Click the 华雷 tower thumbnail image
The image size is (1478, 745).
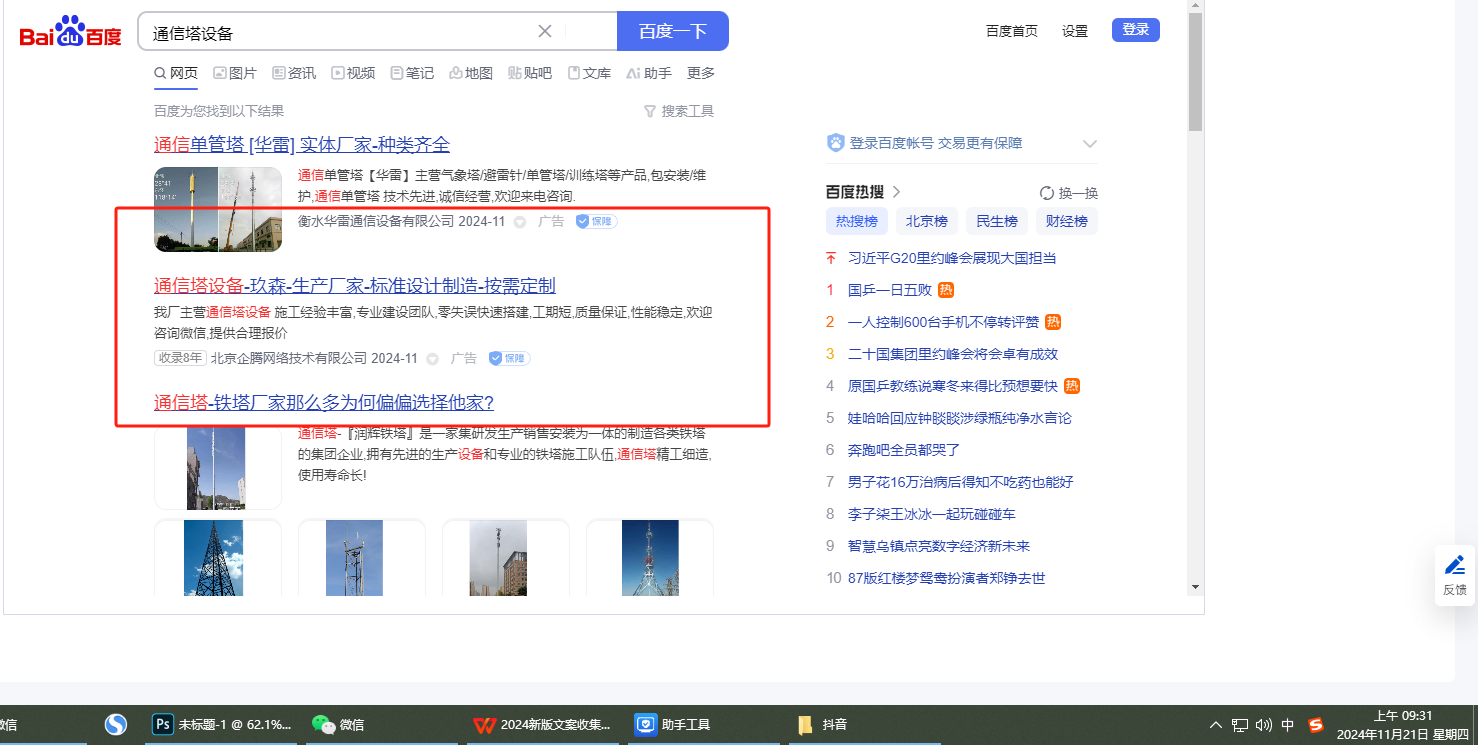218,209
